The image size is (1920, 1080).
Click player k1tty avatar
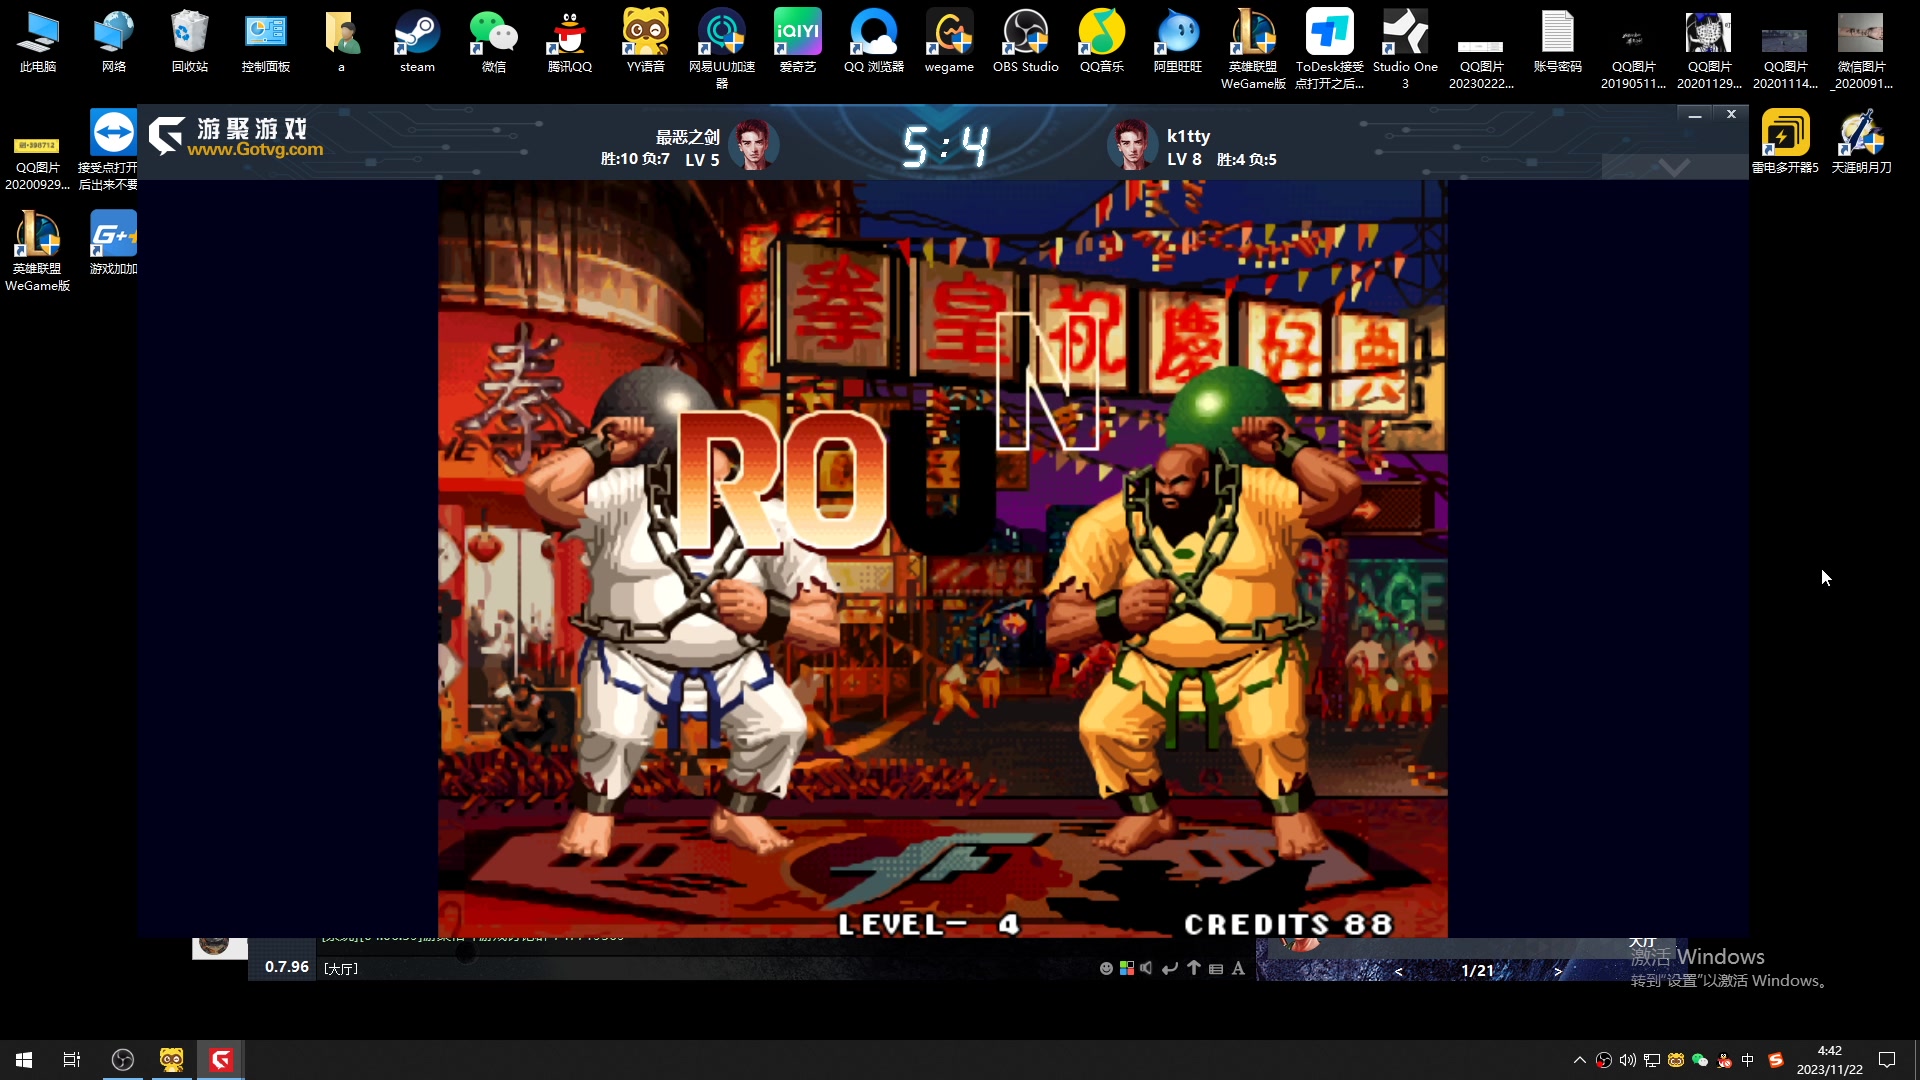point(1132,145)
